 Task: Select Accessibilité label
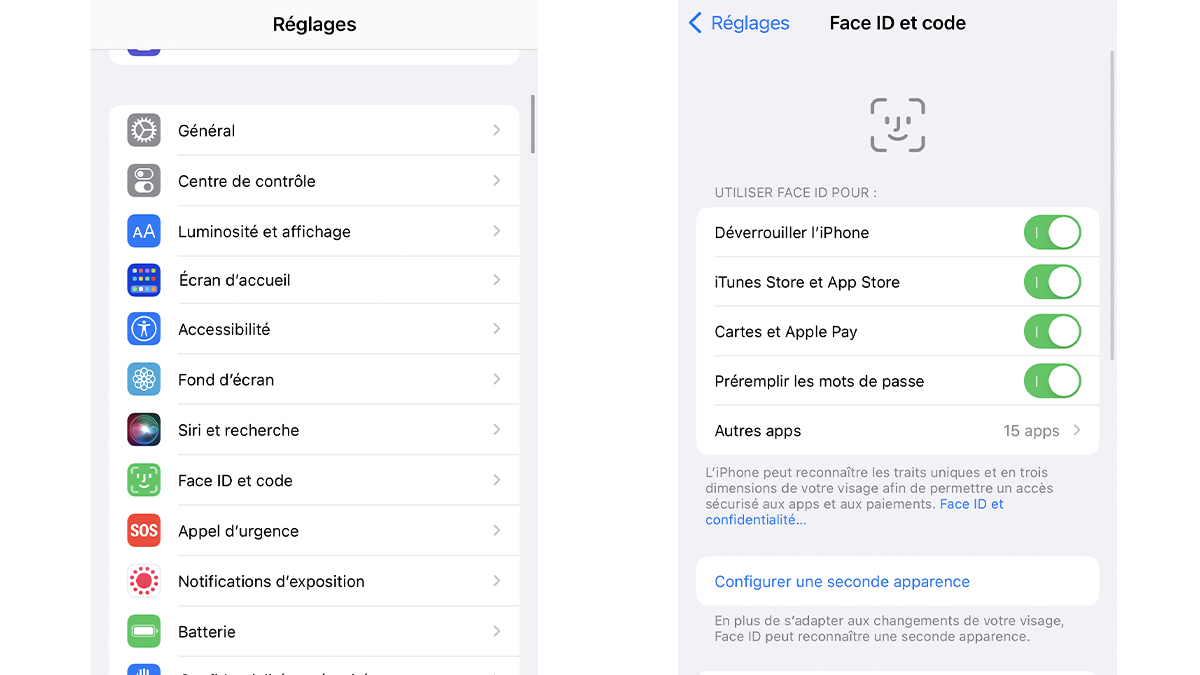[x=224, y=329]
